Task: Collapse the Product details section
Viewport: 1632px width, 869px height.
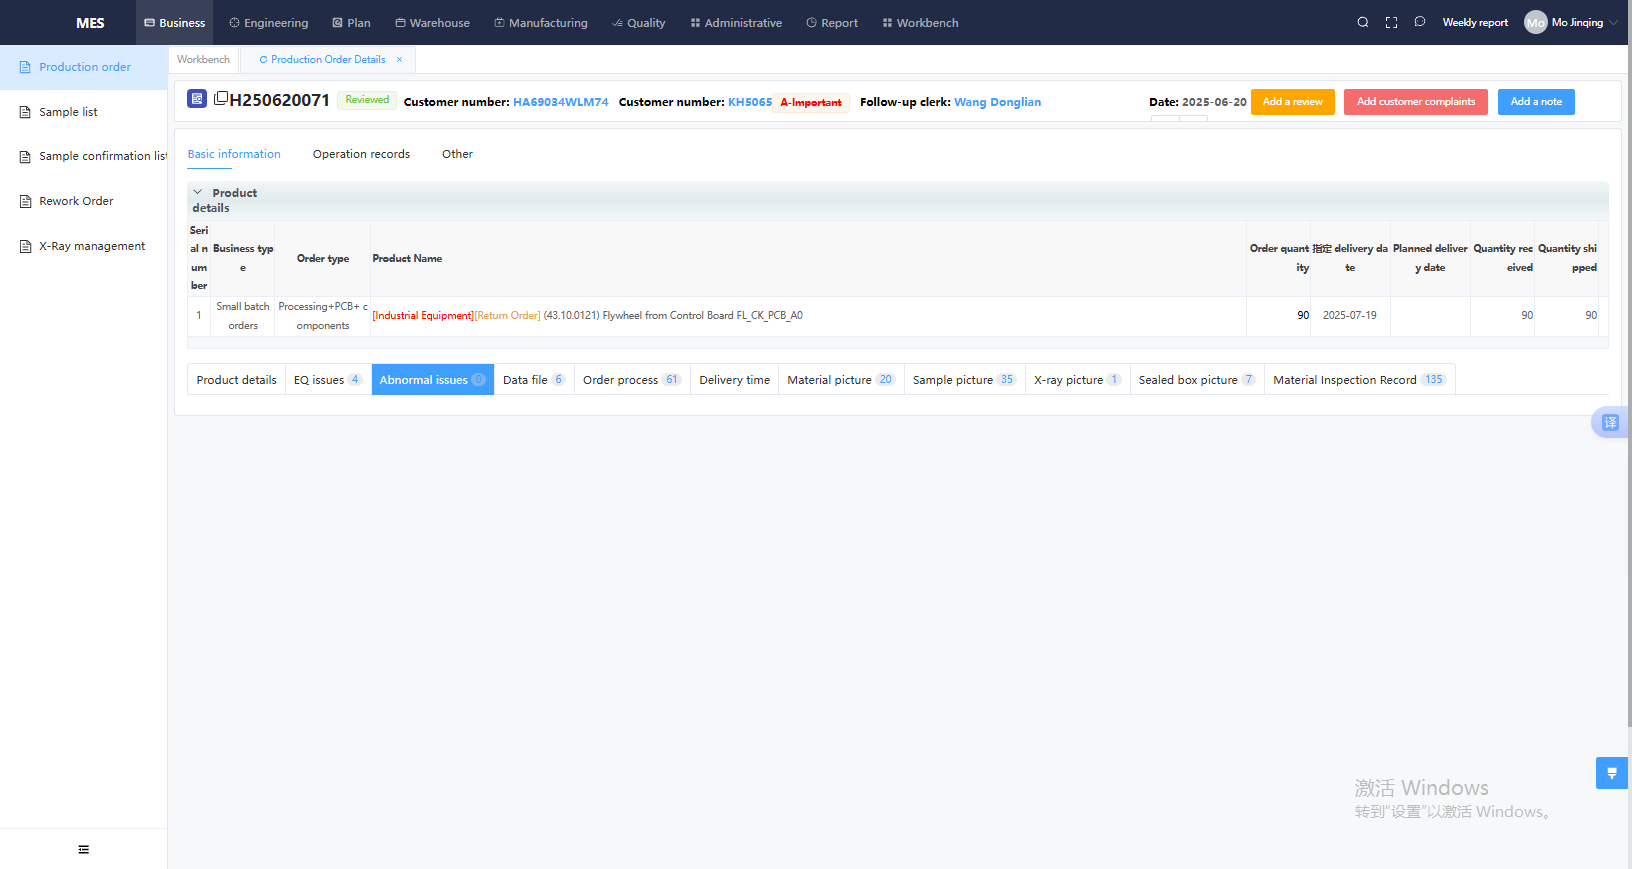Action: click(x=198, y=192)
